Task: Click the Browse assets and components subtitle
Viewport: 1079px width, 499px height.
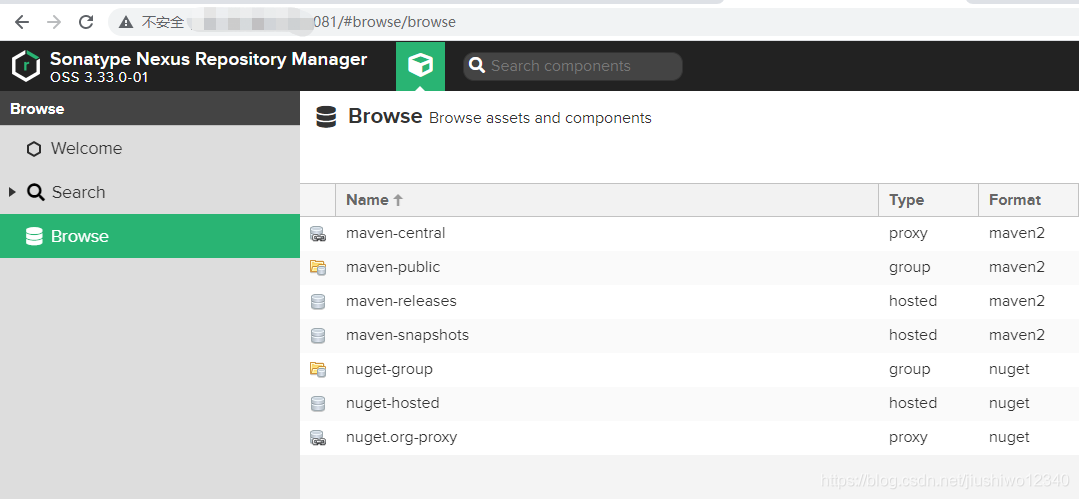Action: (540, 118)
